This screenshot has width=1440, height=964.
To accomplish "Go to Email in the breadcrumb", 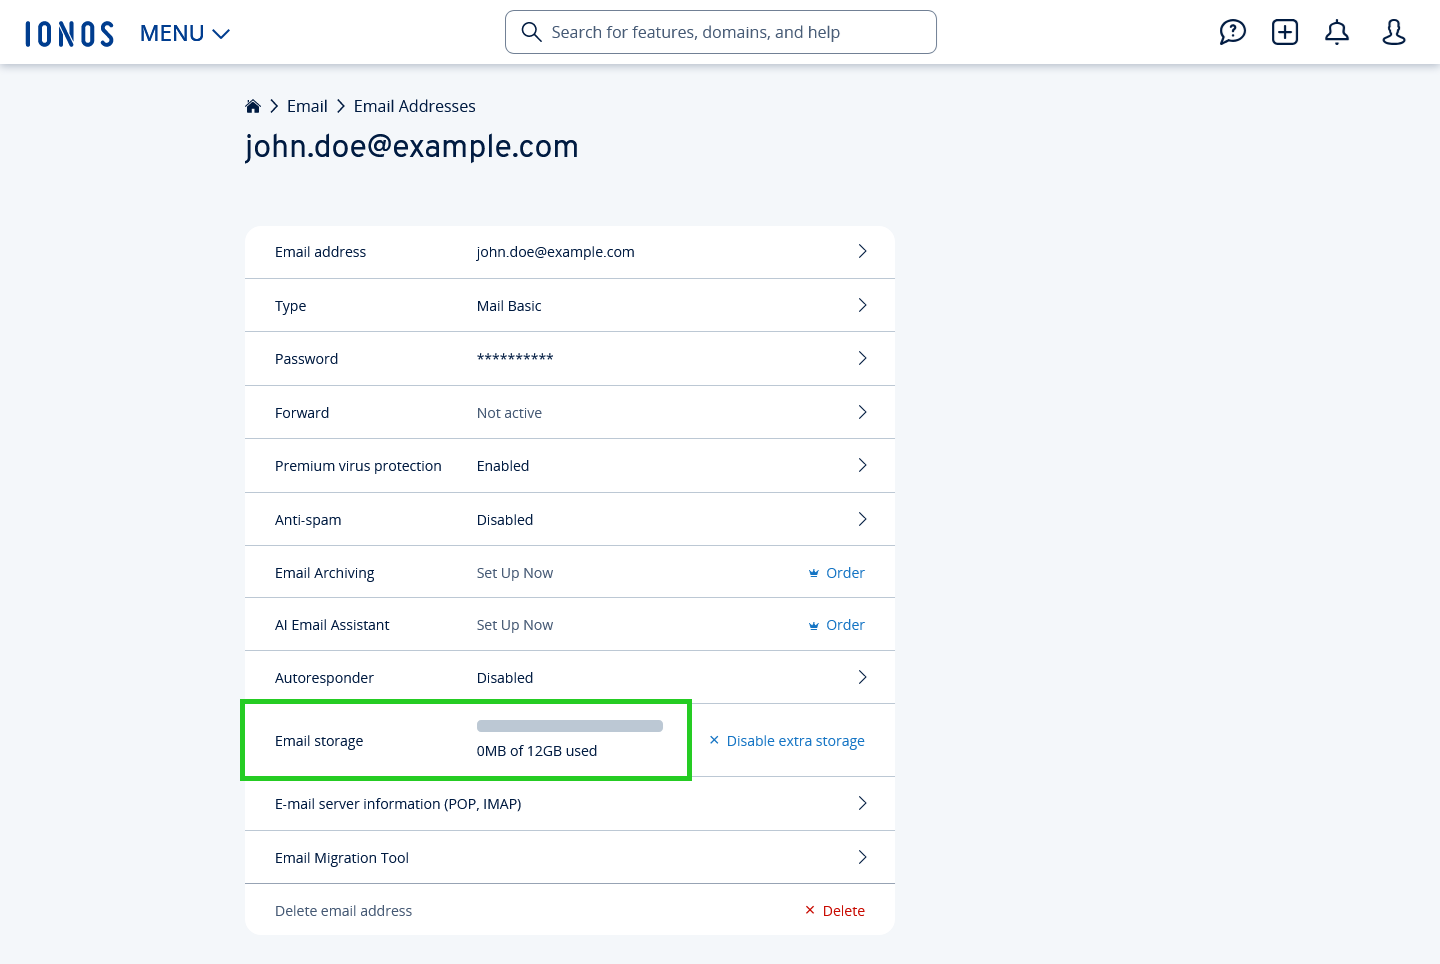I will [307, 105].
